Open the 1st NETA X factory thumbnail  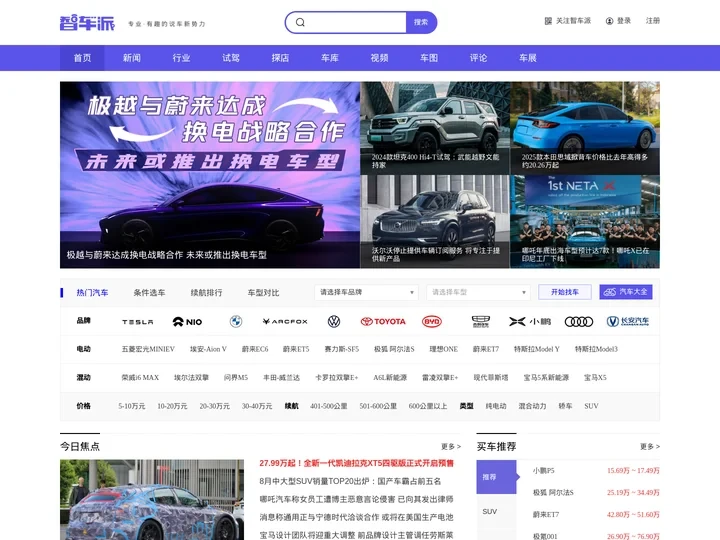click(x=585, y=221)
